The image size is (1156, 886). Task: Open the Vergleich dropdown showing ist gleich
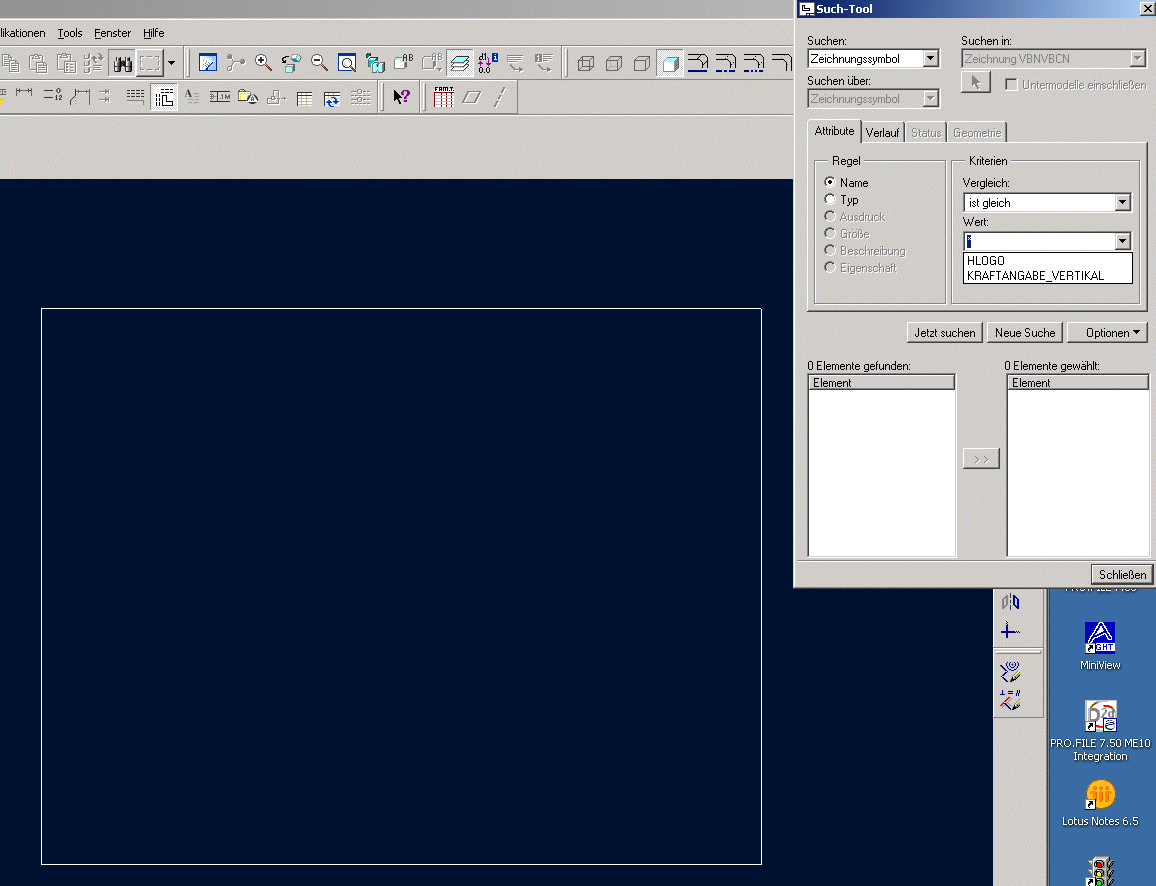click(x=1048, y=203)
